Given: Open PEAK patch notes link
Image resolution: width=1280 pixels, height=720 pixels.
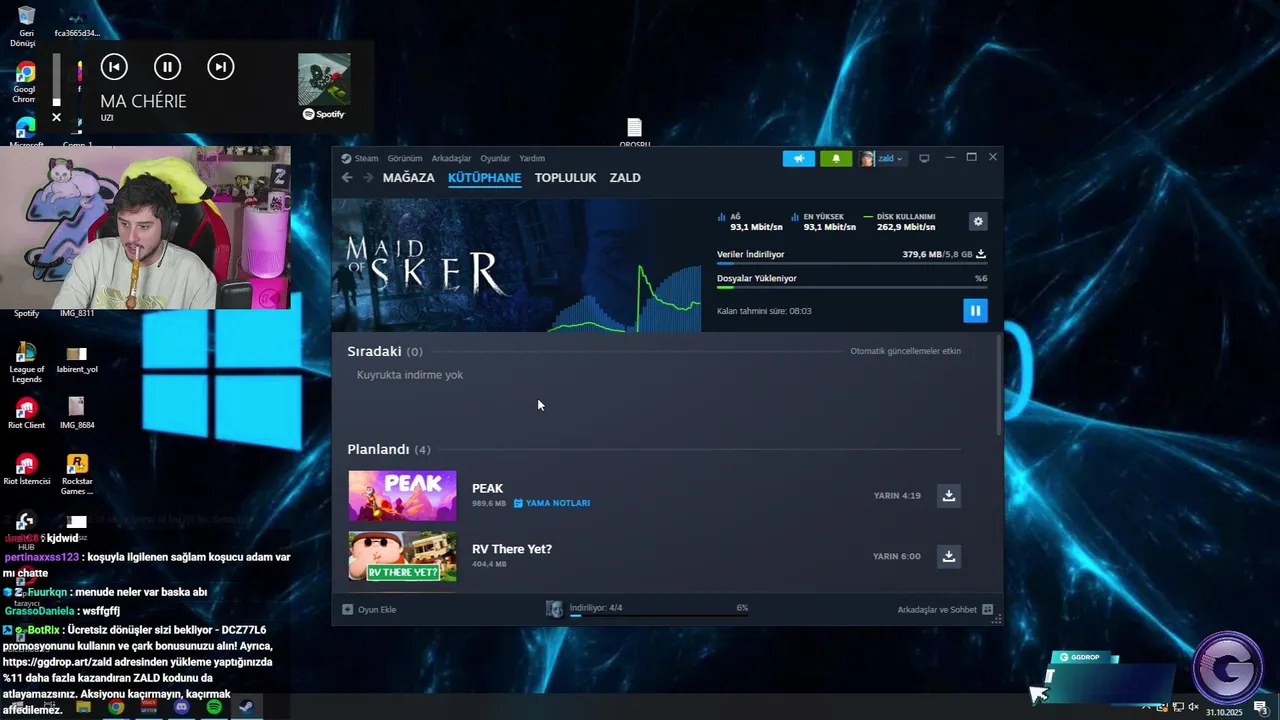Looking at the screenshot, I should click(552, 503).
